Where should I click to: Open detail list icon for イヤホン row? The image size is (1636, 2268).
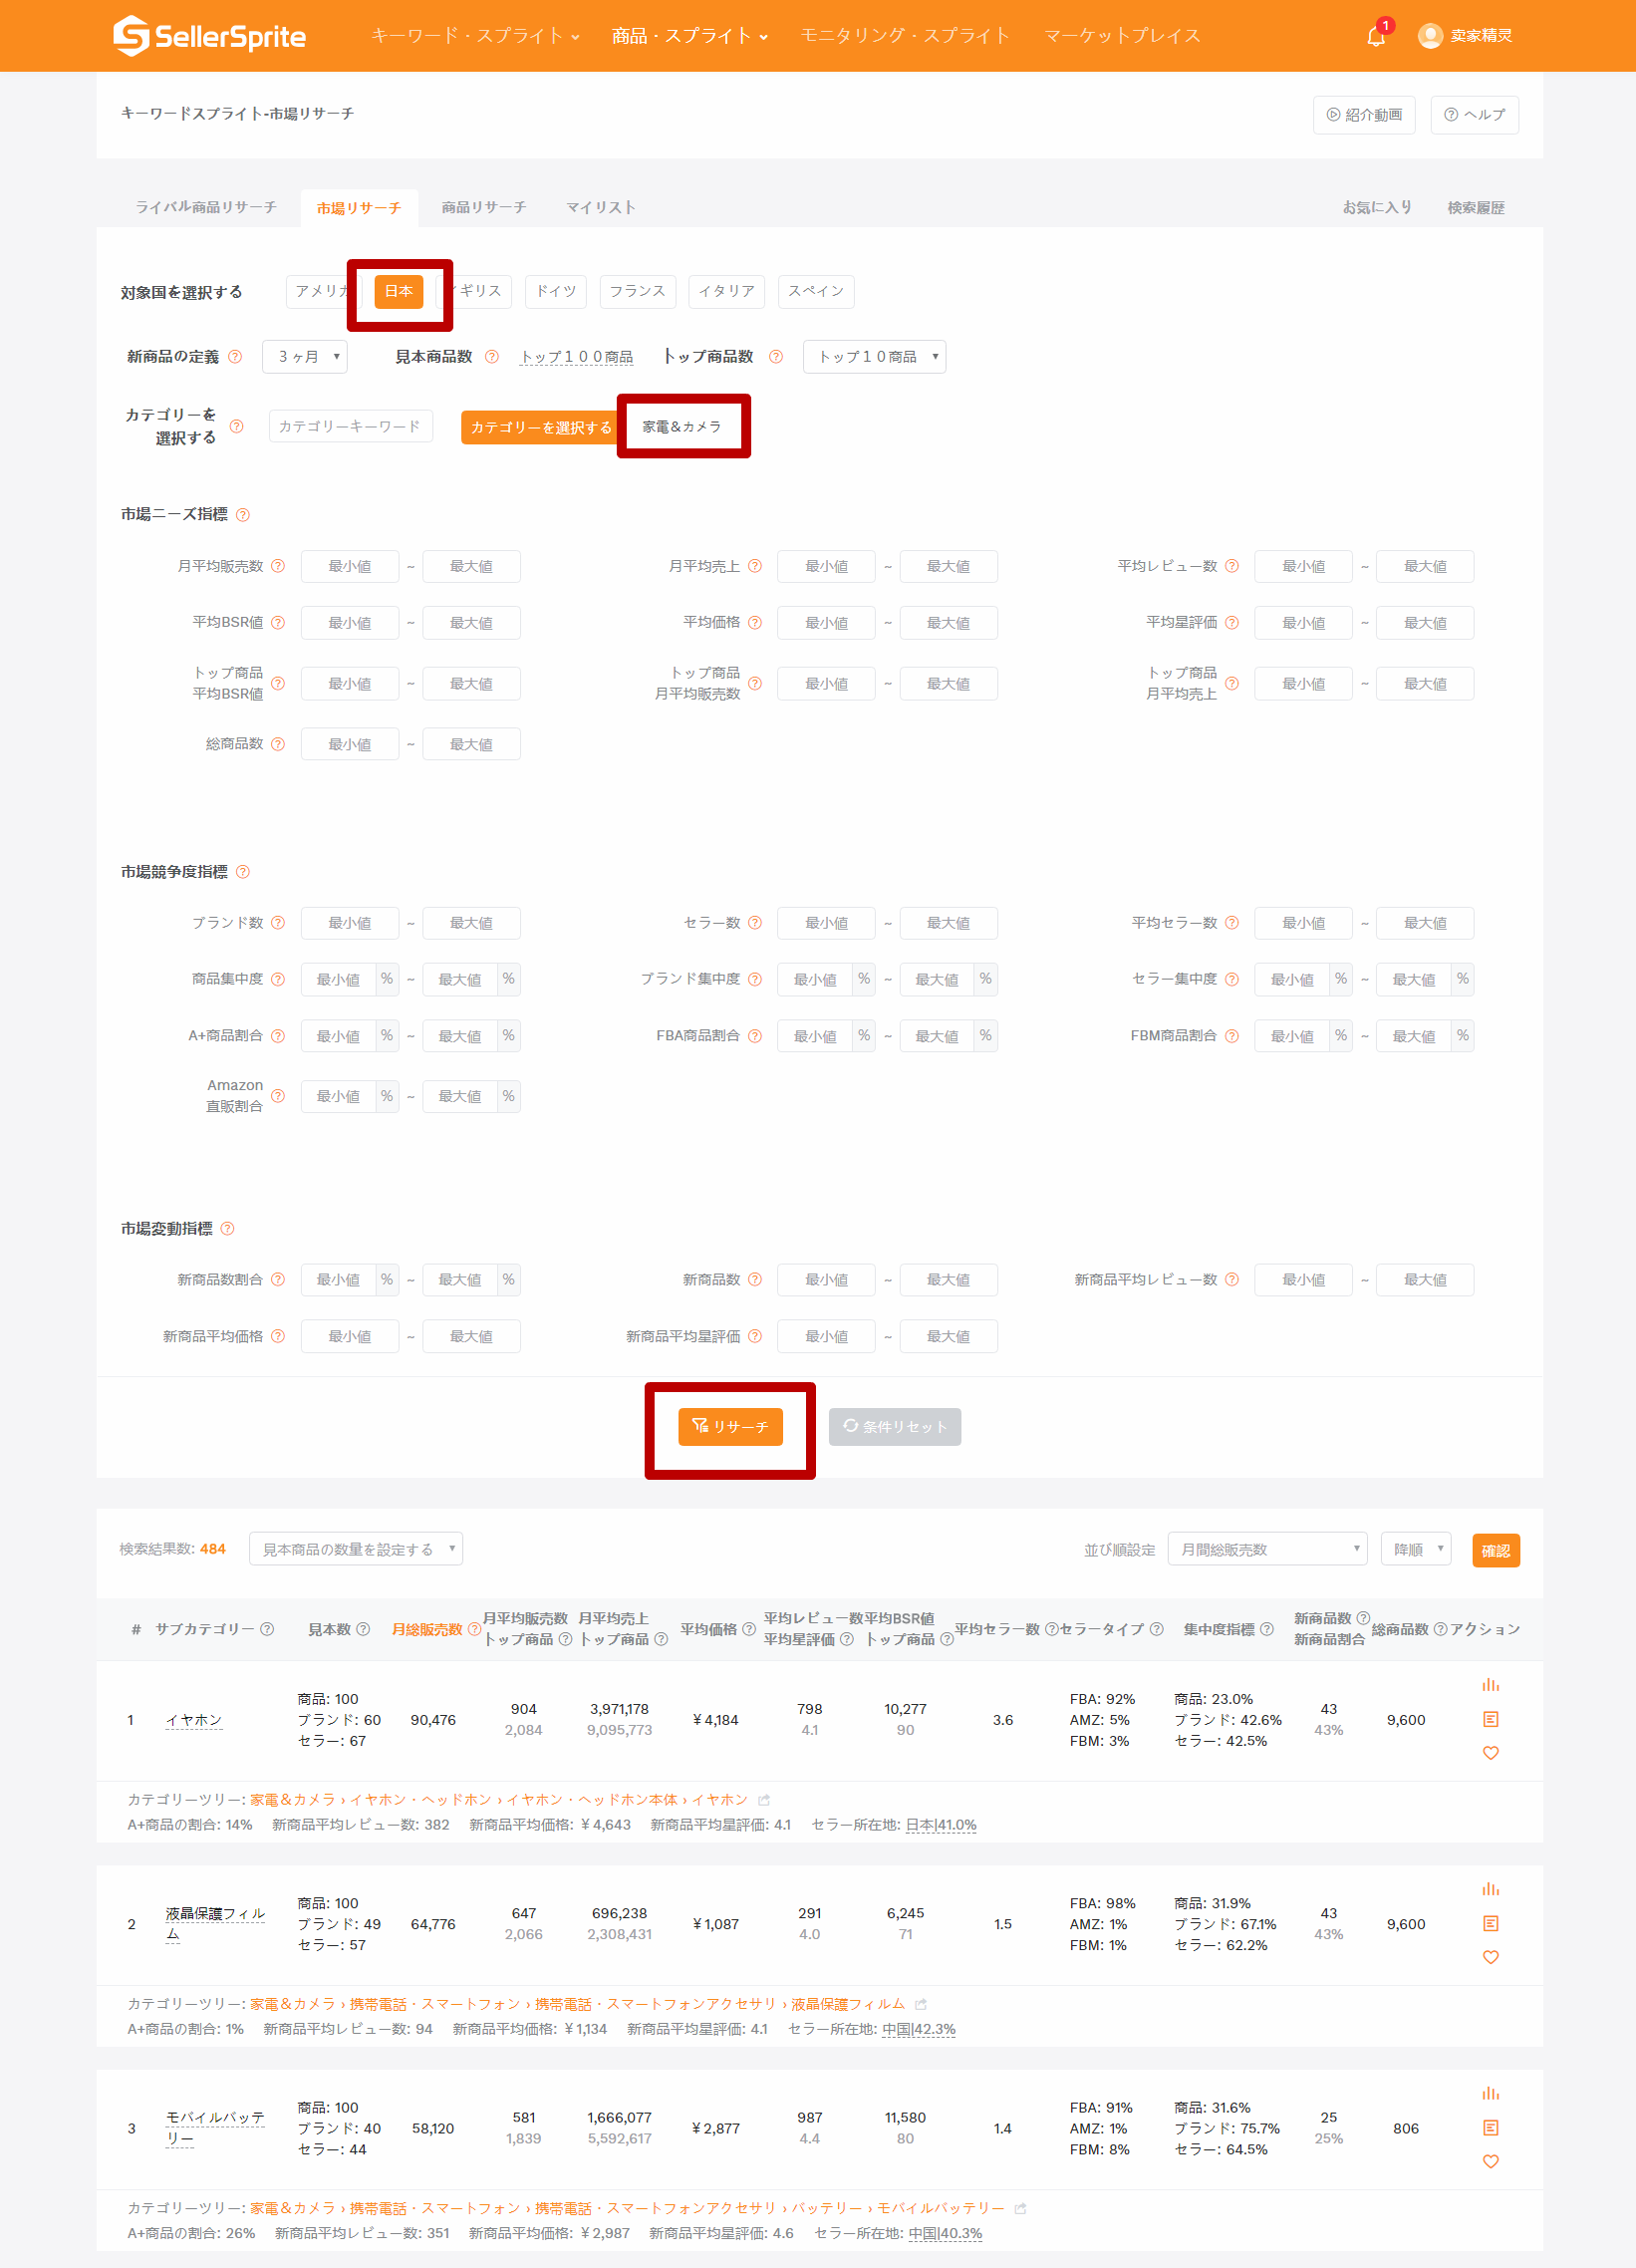click(1490, 1719)
